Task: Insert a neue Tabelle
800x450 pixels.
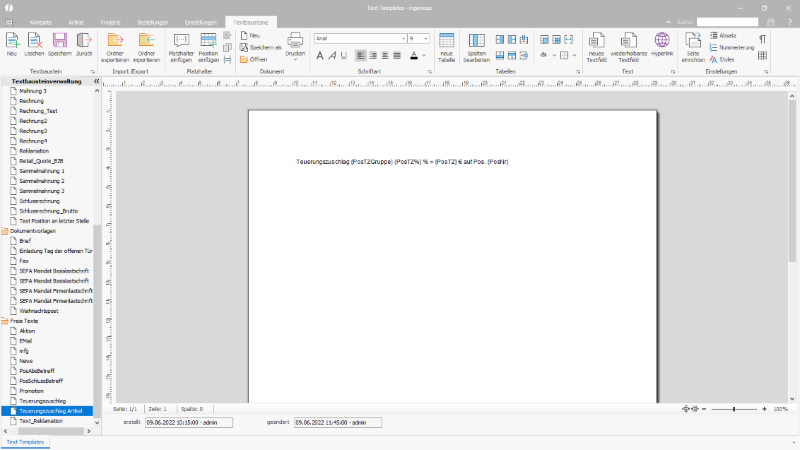Action: 446,47
